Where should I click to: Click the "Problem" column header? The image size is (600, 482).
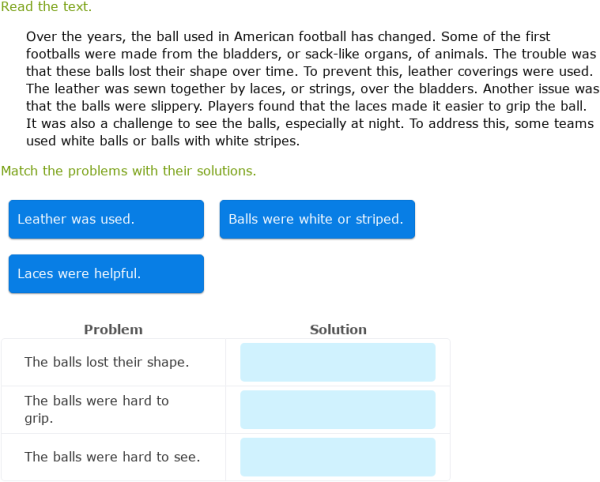point(113,329)
